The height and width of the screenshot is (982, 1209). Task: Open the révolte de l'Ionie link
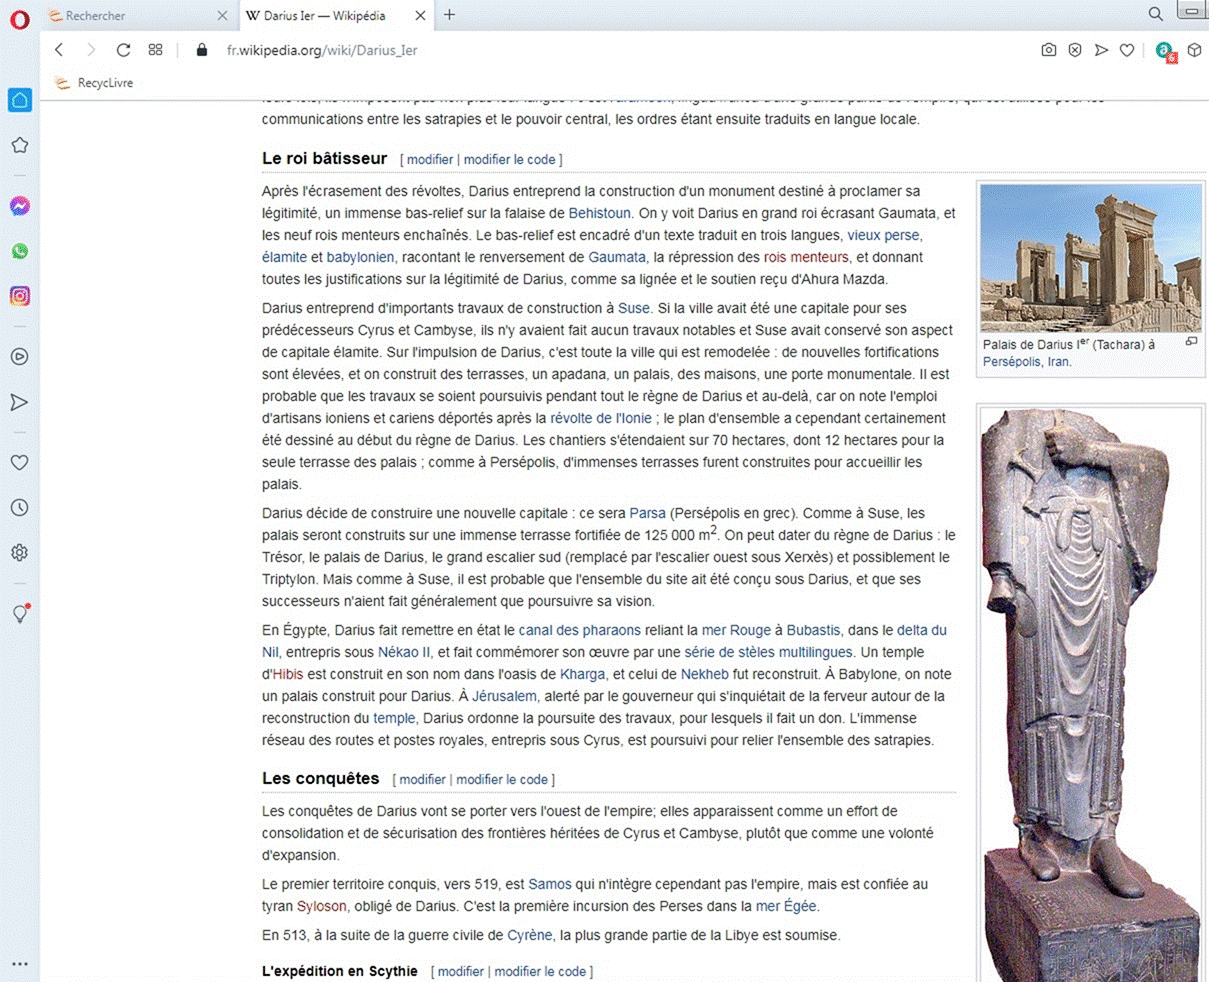tap(601, 418)
